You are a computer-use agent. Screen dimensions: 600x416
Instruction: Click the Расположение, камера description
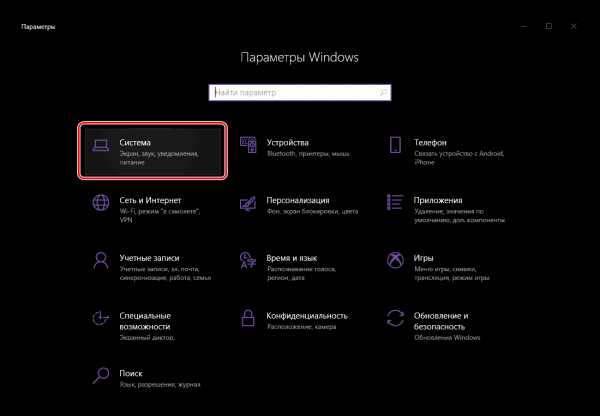pos(302,327)
